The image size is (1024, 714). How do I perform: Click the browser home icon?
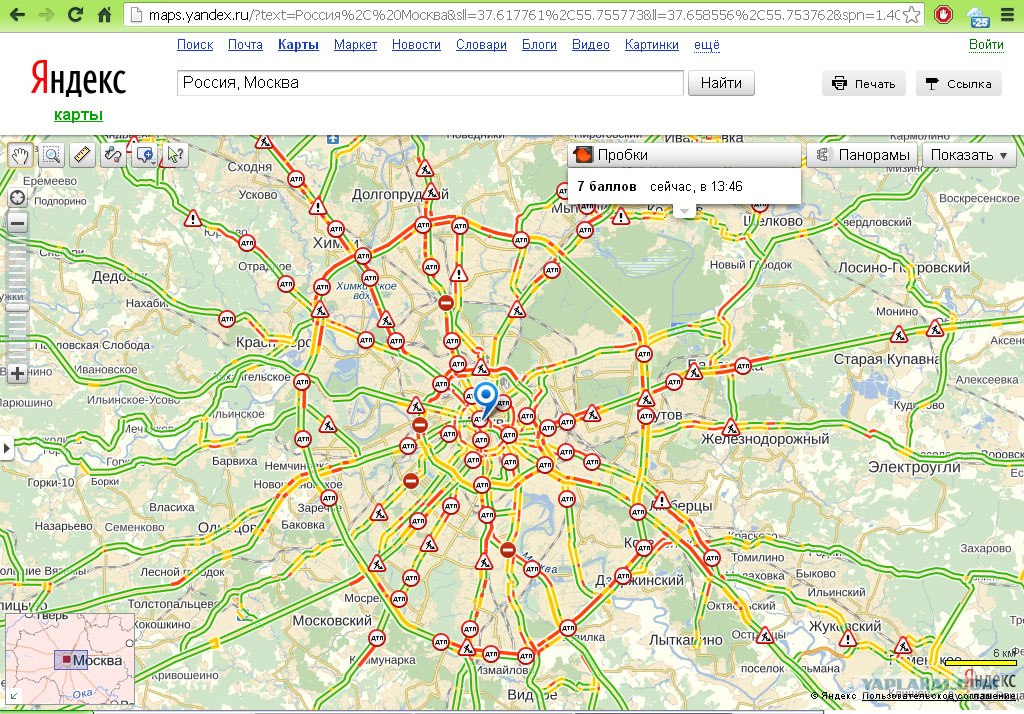(x=104, y=14)
